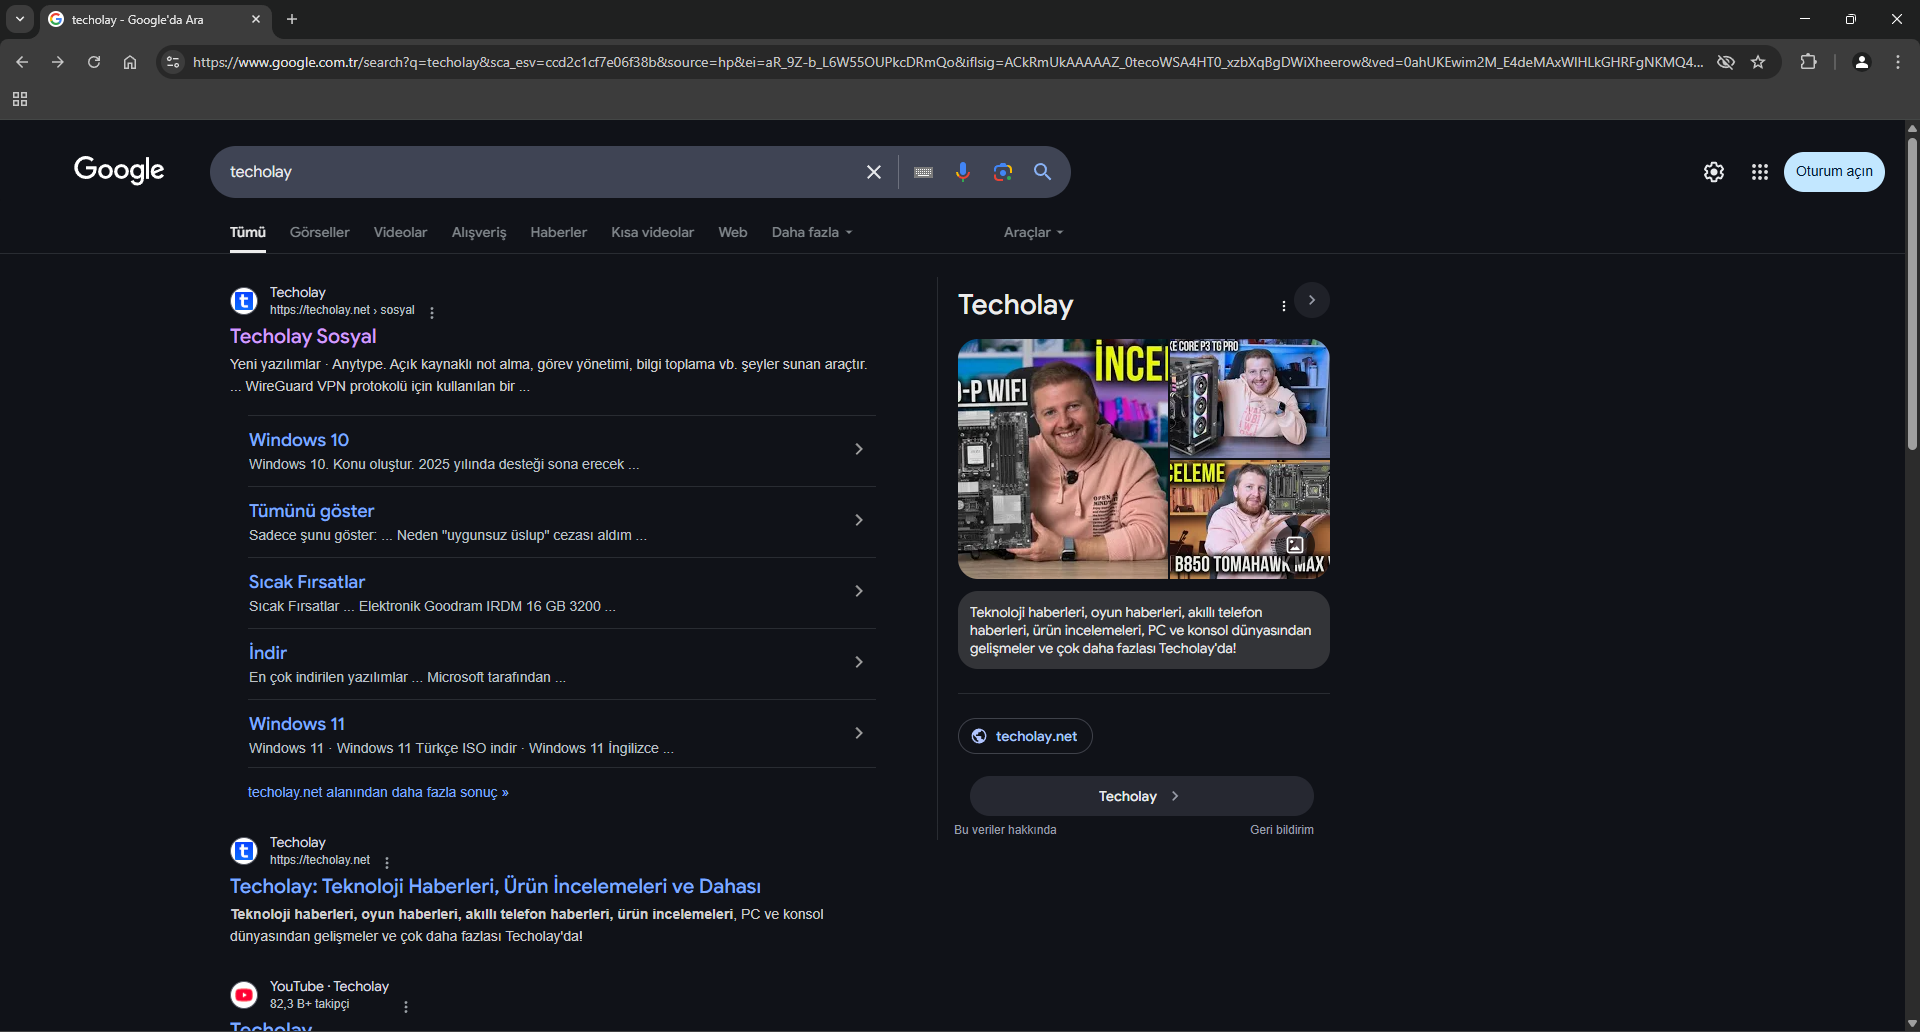Open a new browser tab
The height and width of the screenshot is (1032, 1920).
click(x=292, y=19)
